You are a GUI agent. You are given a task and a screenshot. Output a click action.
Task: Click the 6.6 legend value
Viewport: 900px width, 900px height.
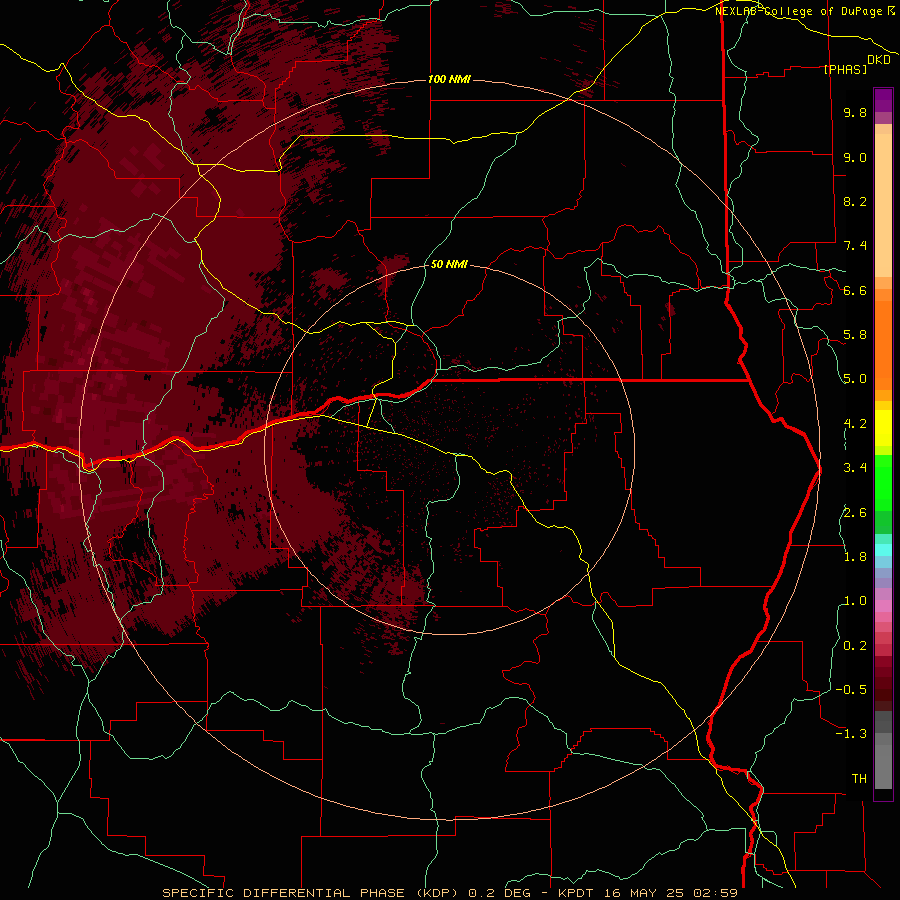855,290
